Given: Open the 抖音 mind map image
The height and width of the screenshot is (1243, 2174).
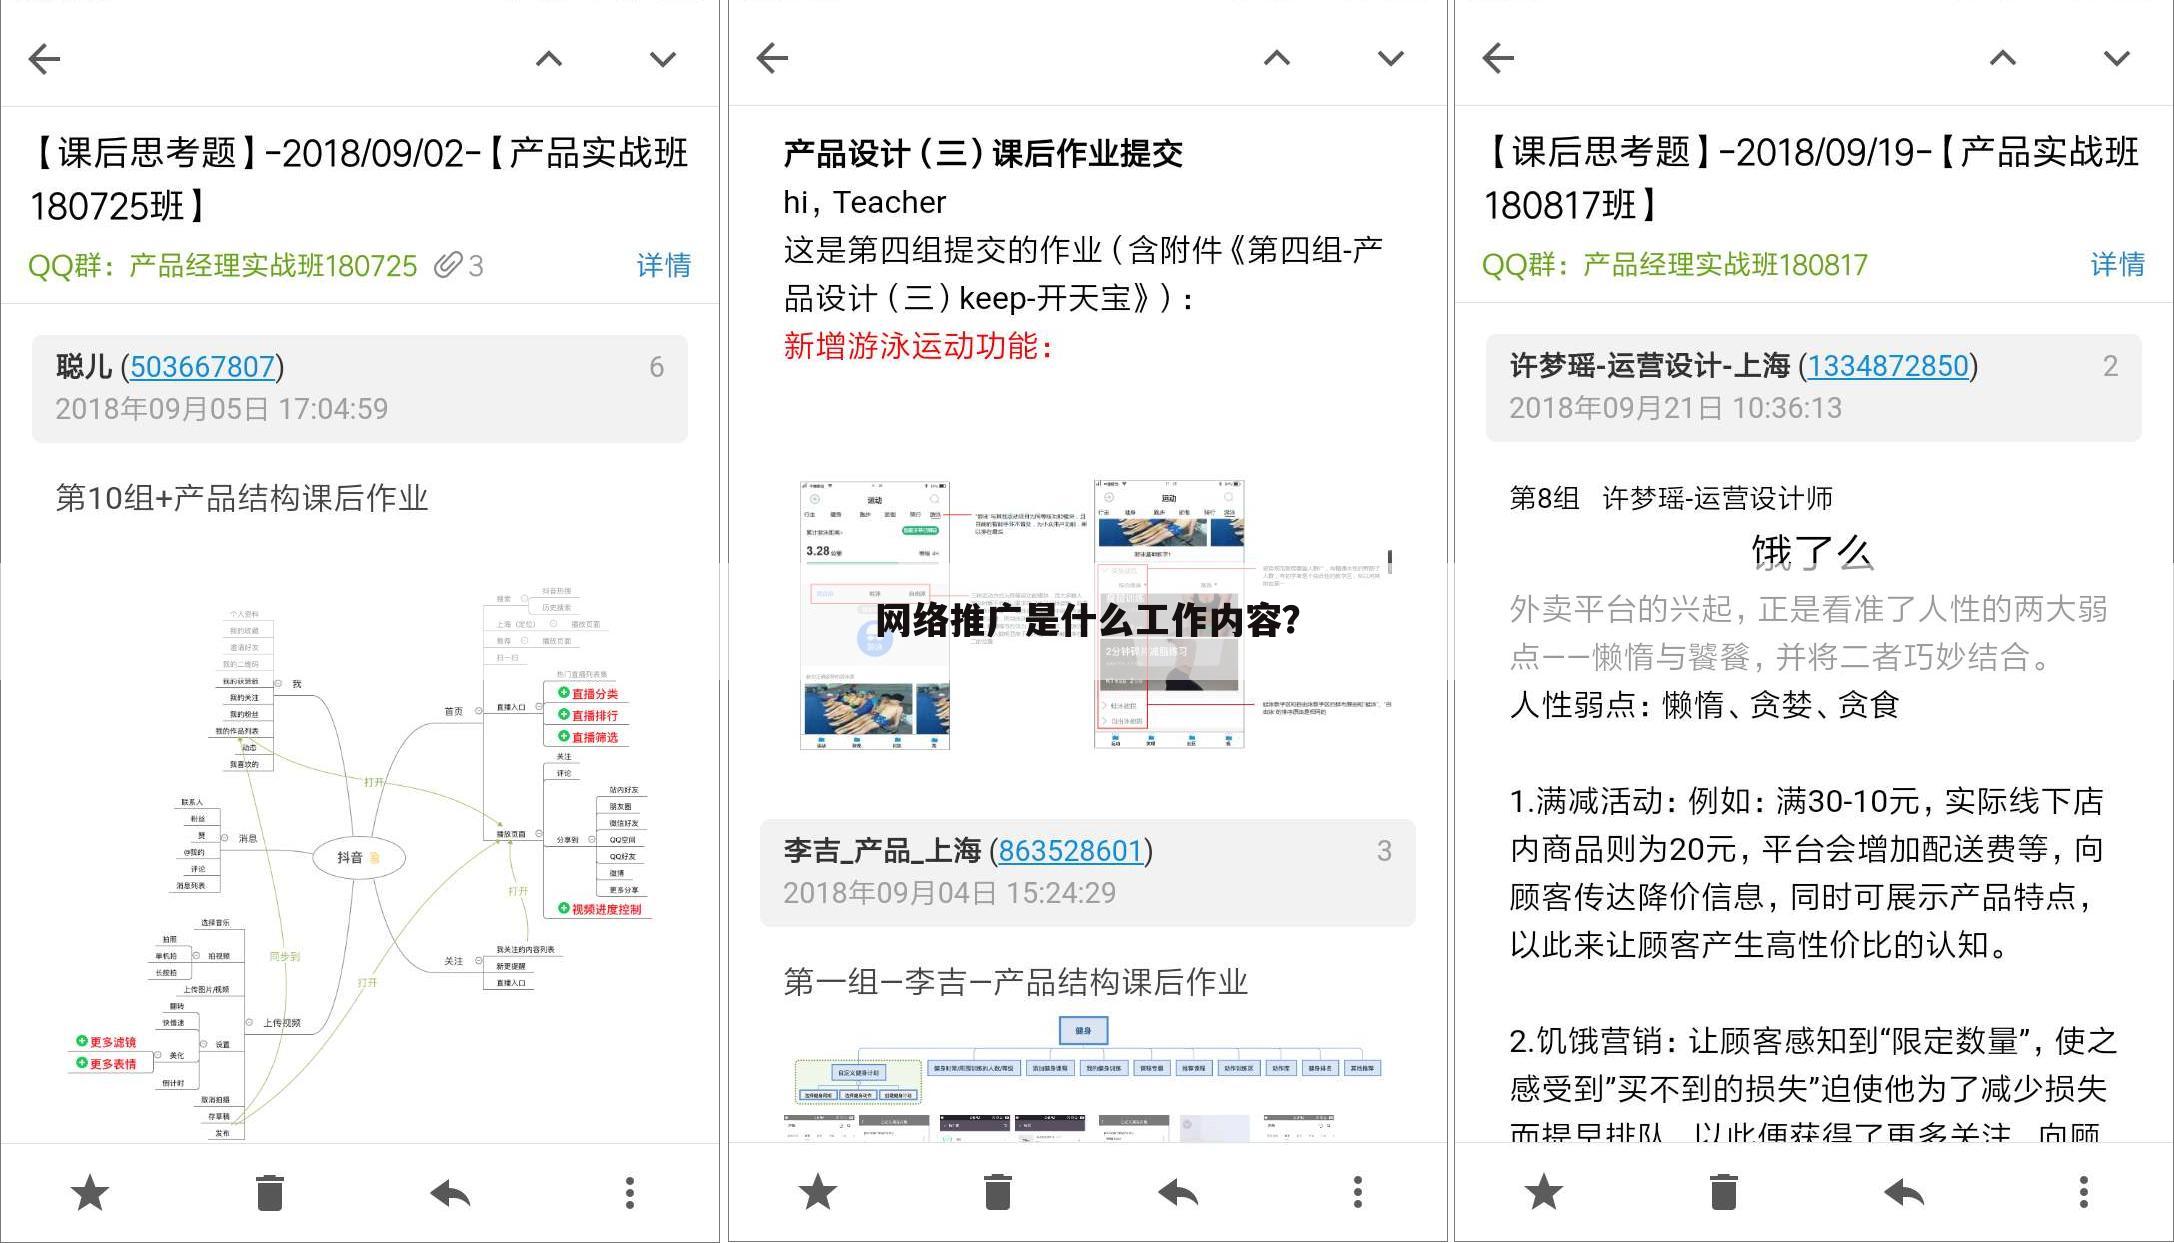Looking at the screenshot, I should coord(360,862).
